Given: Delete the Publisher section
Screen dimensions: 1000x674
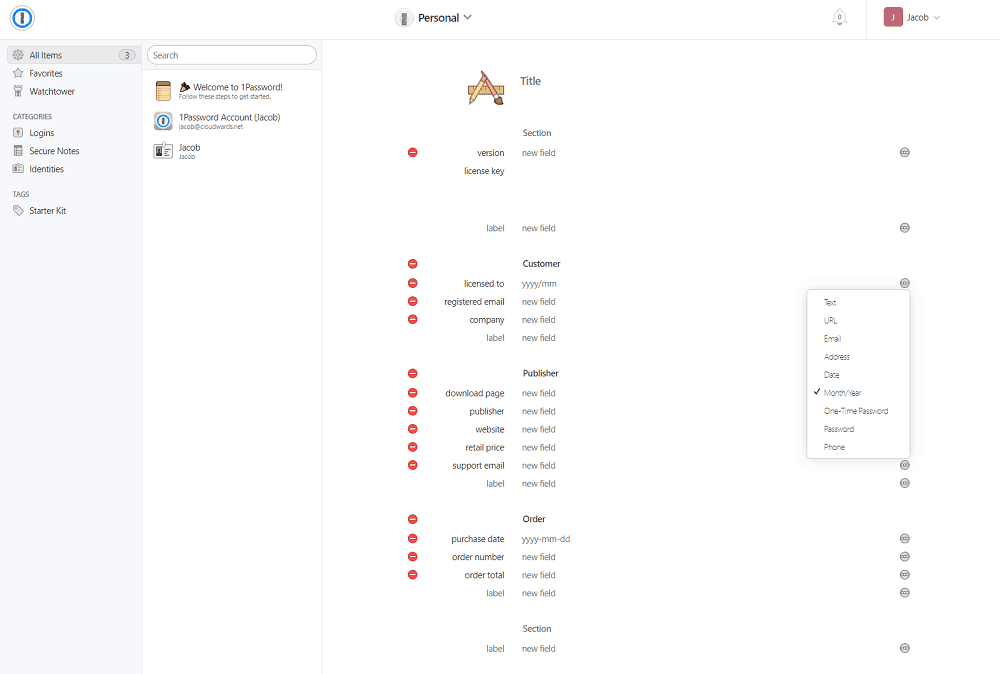Looking at the screenshot, I should (x=413, y=374).
